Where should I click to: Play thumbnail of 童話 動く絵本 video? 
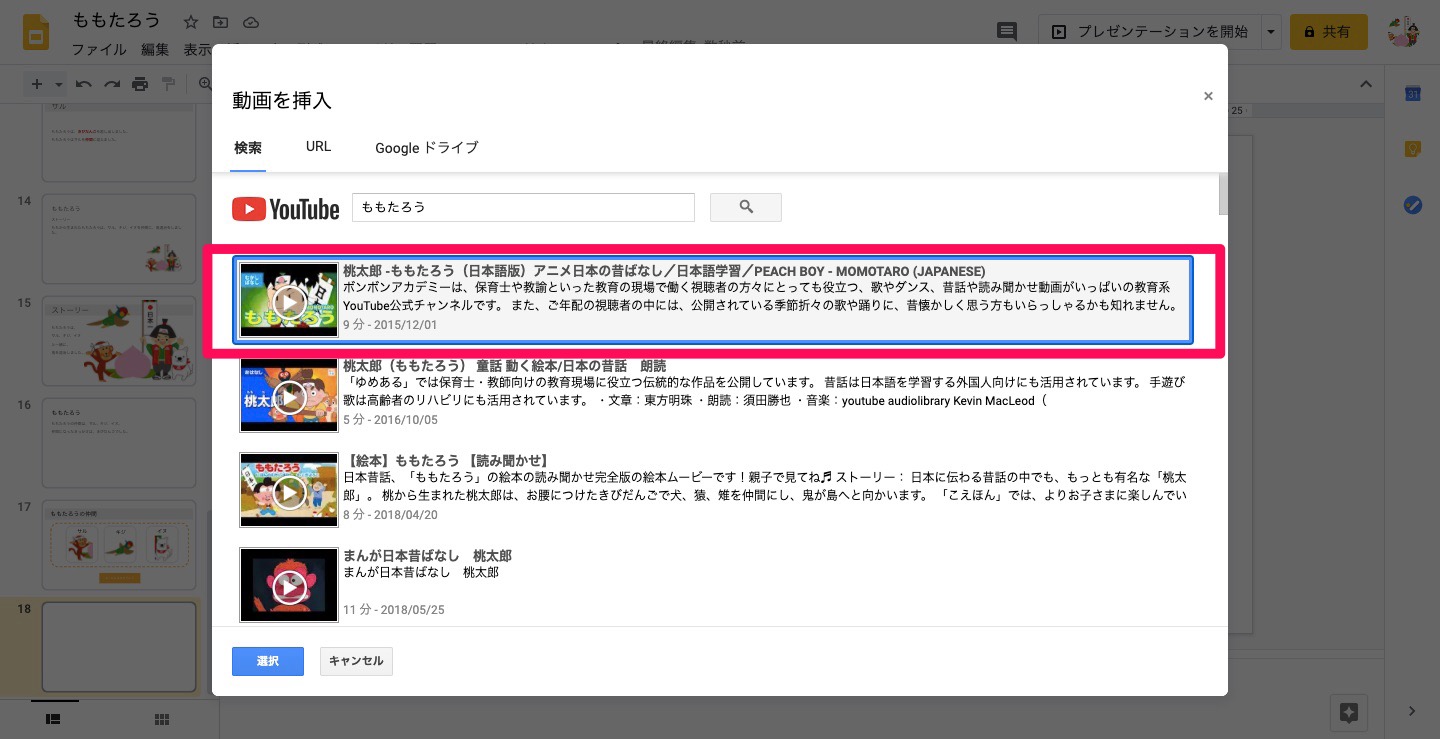(x=289, y=396)
